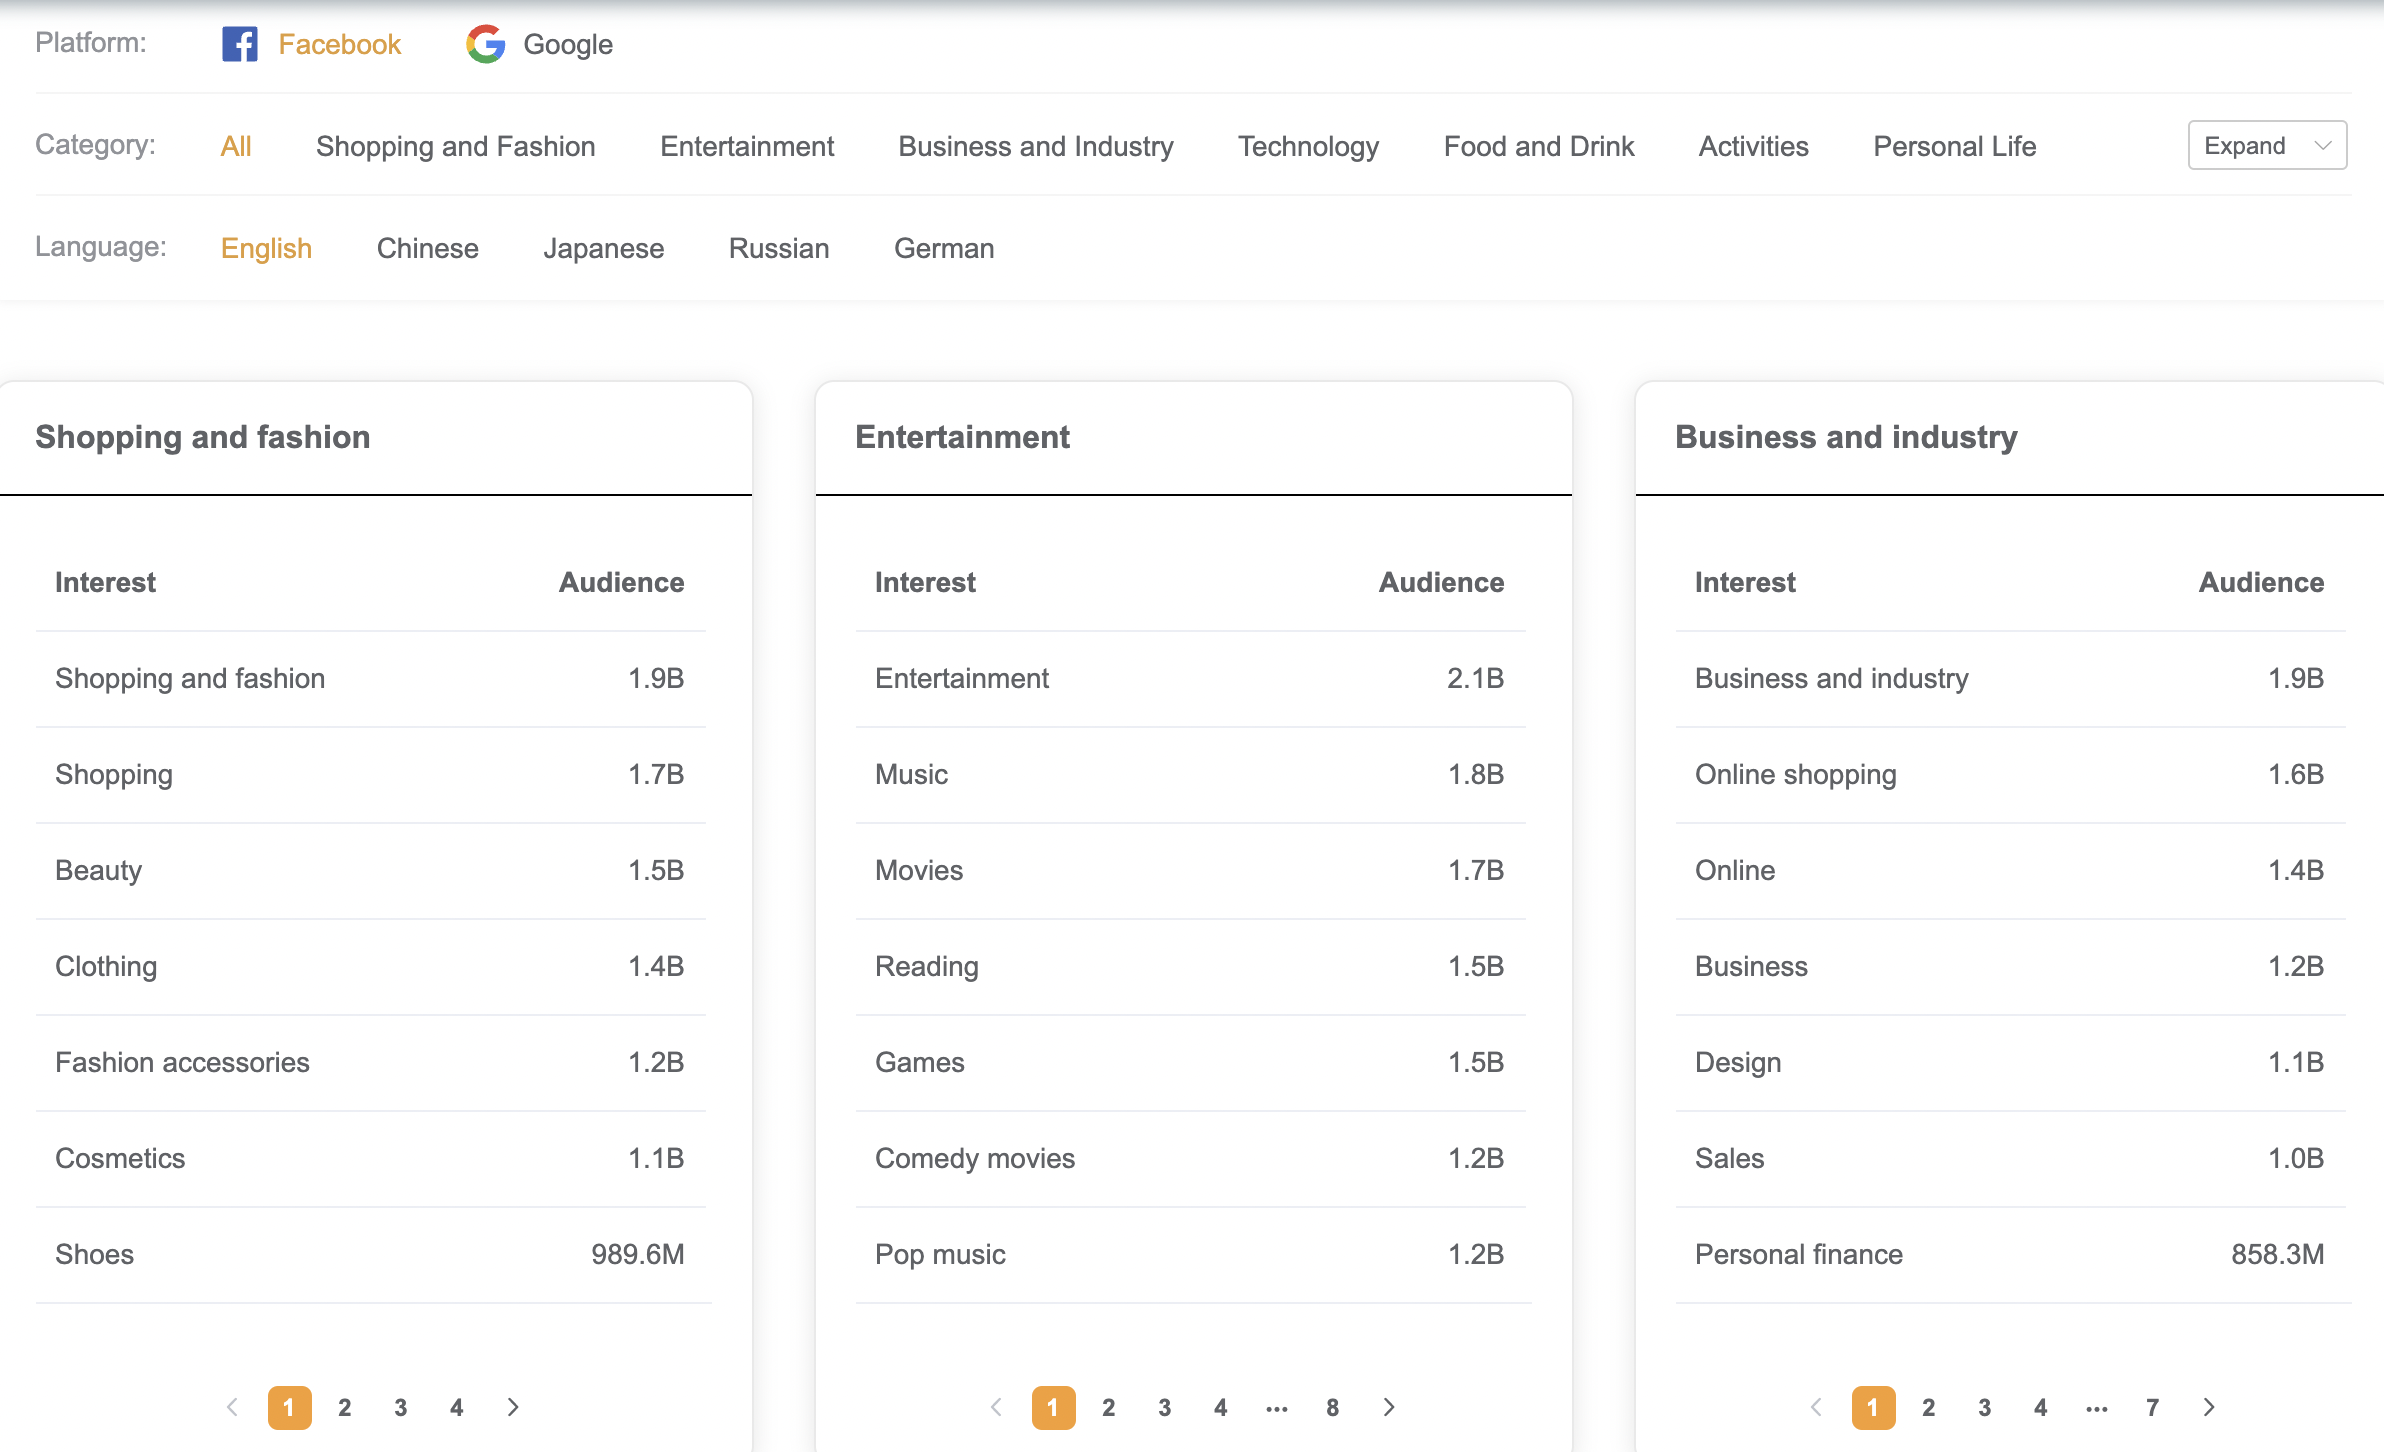Open page 4 of Shopping and fashion

pyautogui.click(x=457, y=1407)
